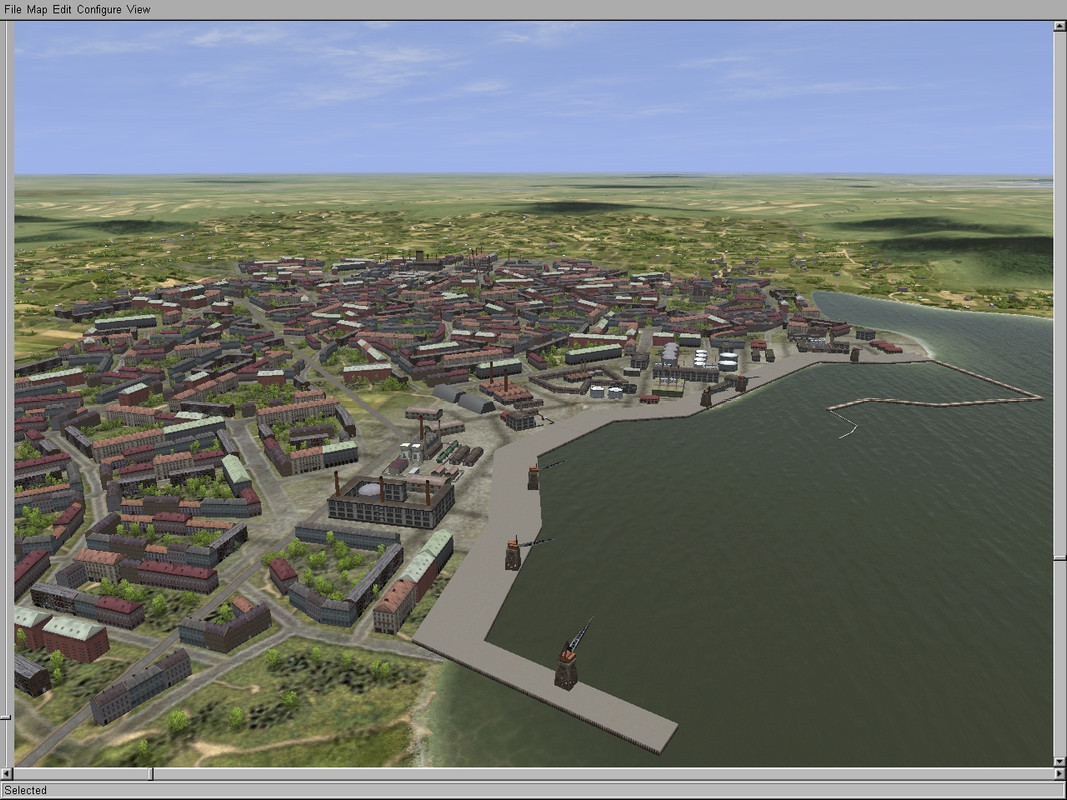Click the 'Selected' status bar text
Image resolution: width=1067 pixels, height=800 pixels.
click(x=25, y=790)
